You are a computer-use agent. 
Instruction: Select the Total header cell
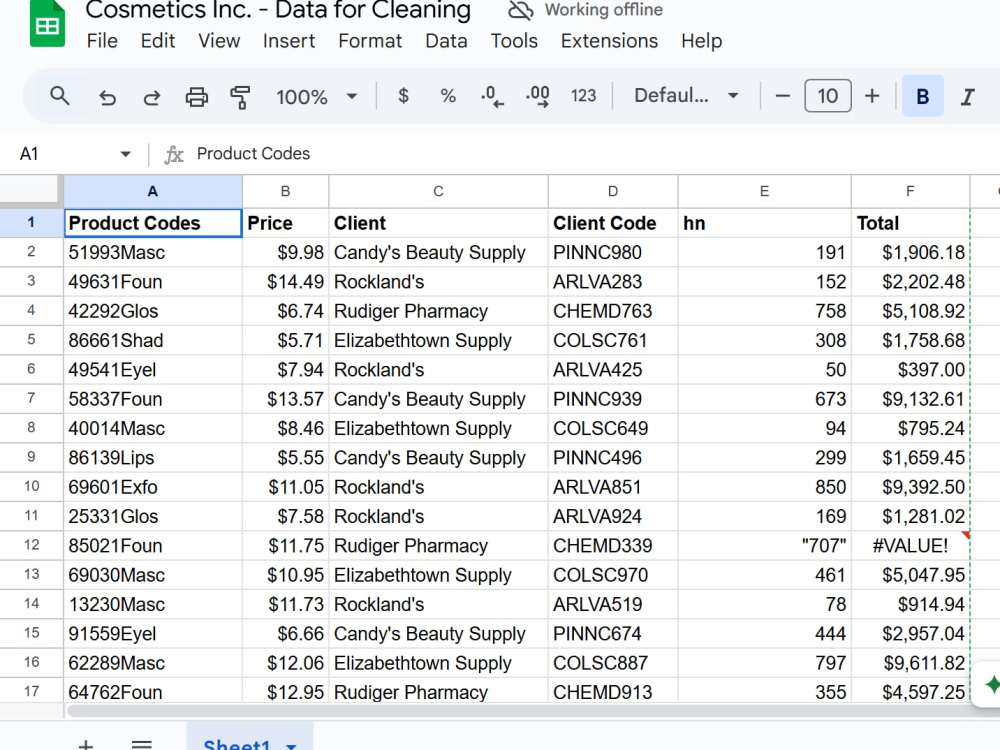[x=910, y=223]
